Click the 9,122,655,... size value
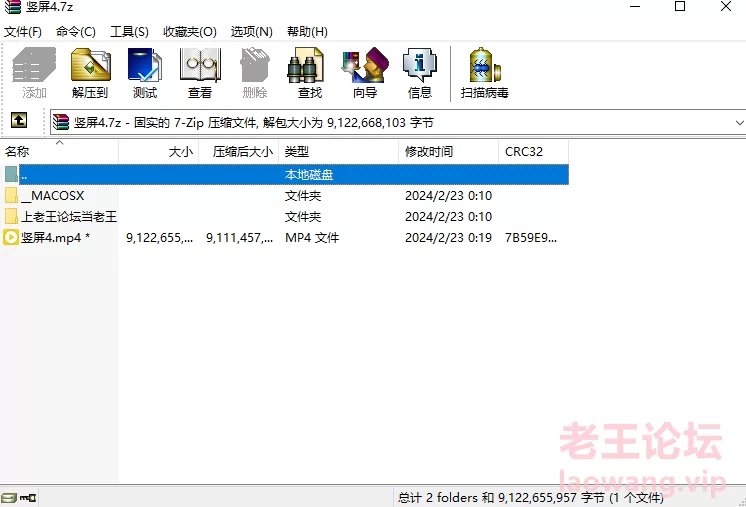This screenshot has height=507, width=746. click(x=159, y=237)
